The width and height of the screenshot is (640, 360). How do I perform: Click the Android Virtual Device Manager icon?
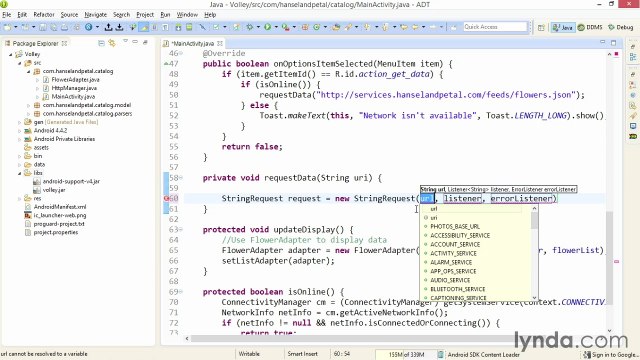click(x=189, y=27)
